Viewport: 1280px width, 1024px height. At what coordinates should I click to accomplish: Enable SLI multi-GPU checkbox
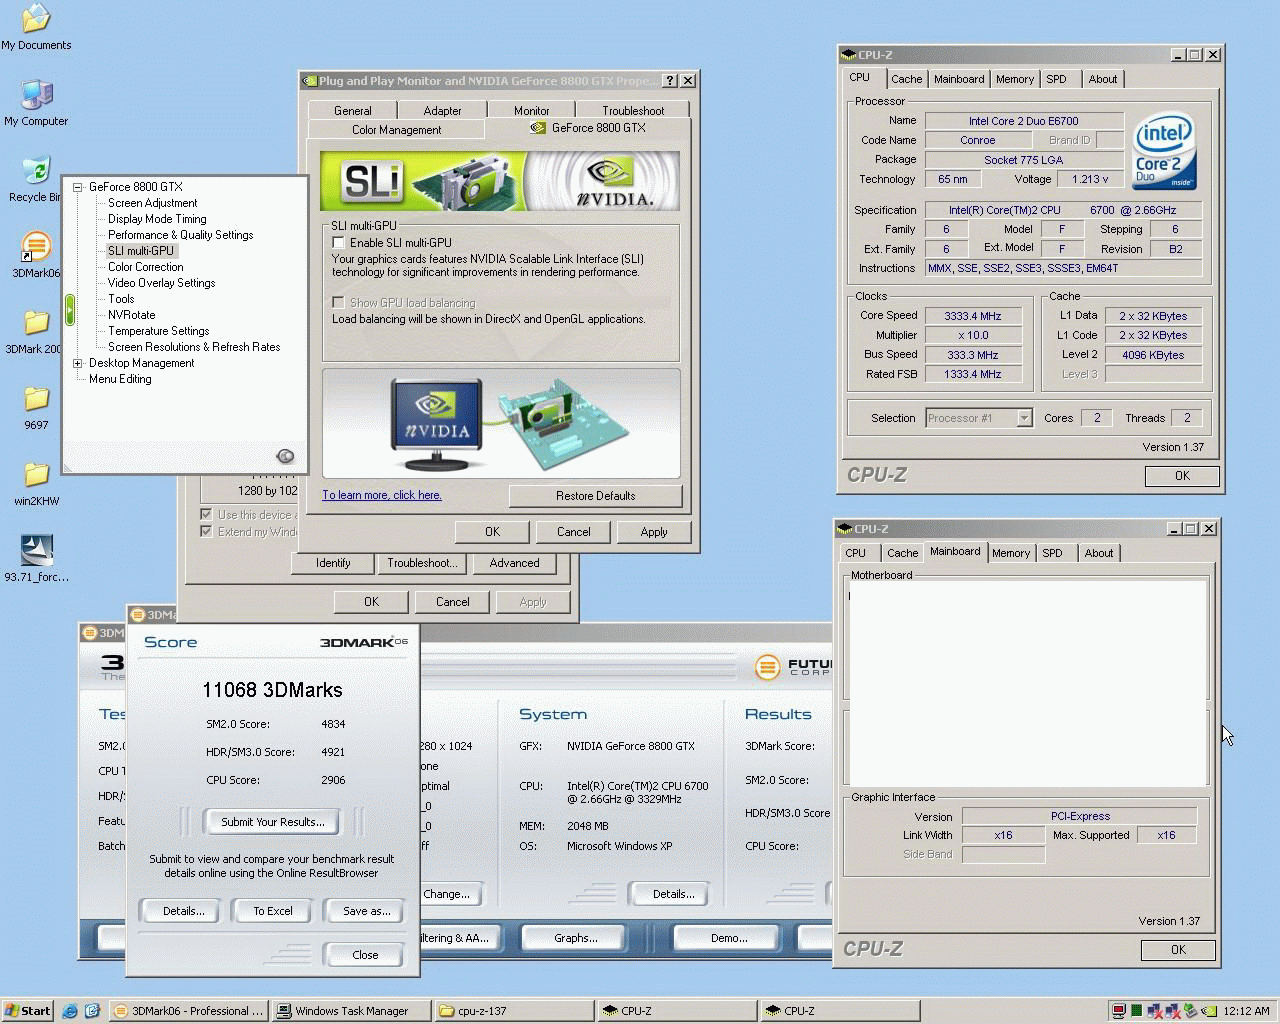[x=339, y=243]
